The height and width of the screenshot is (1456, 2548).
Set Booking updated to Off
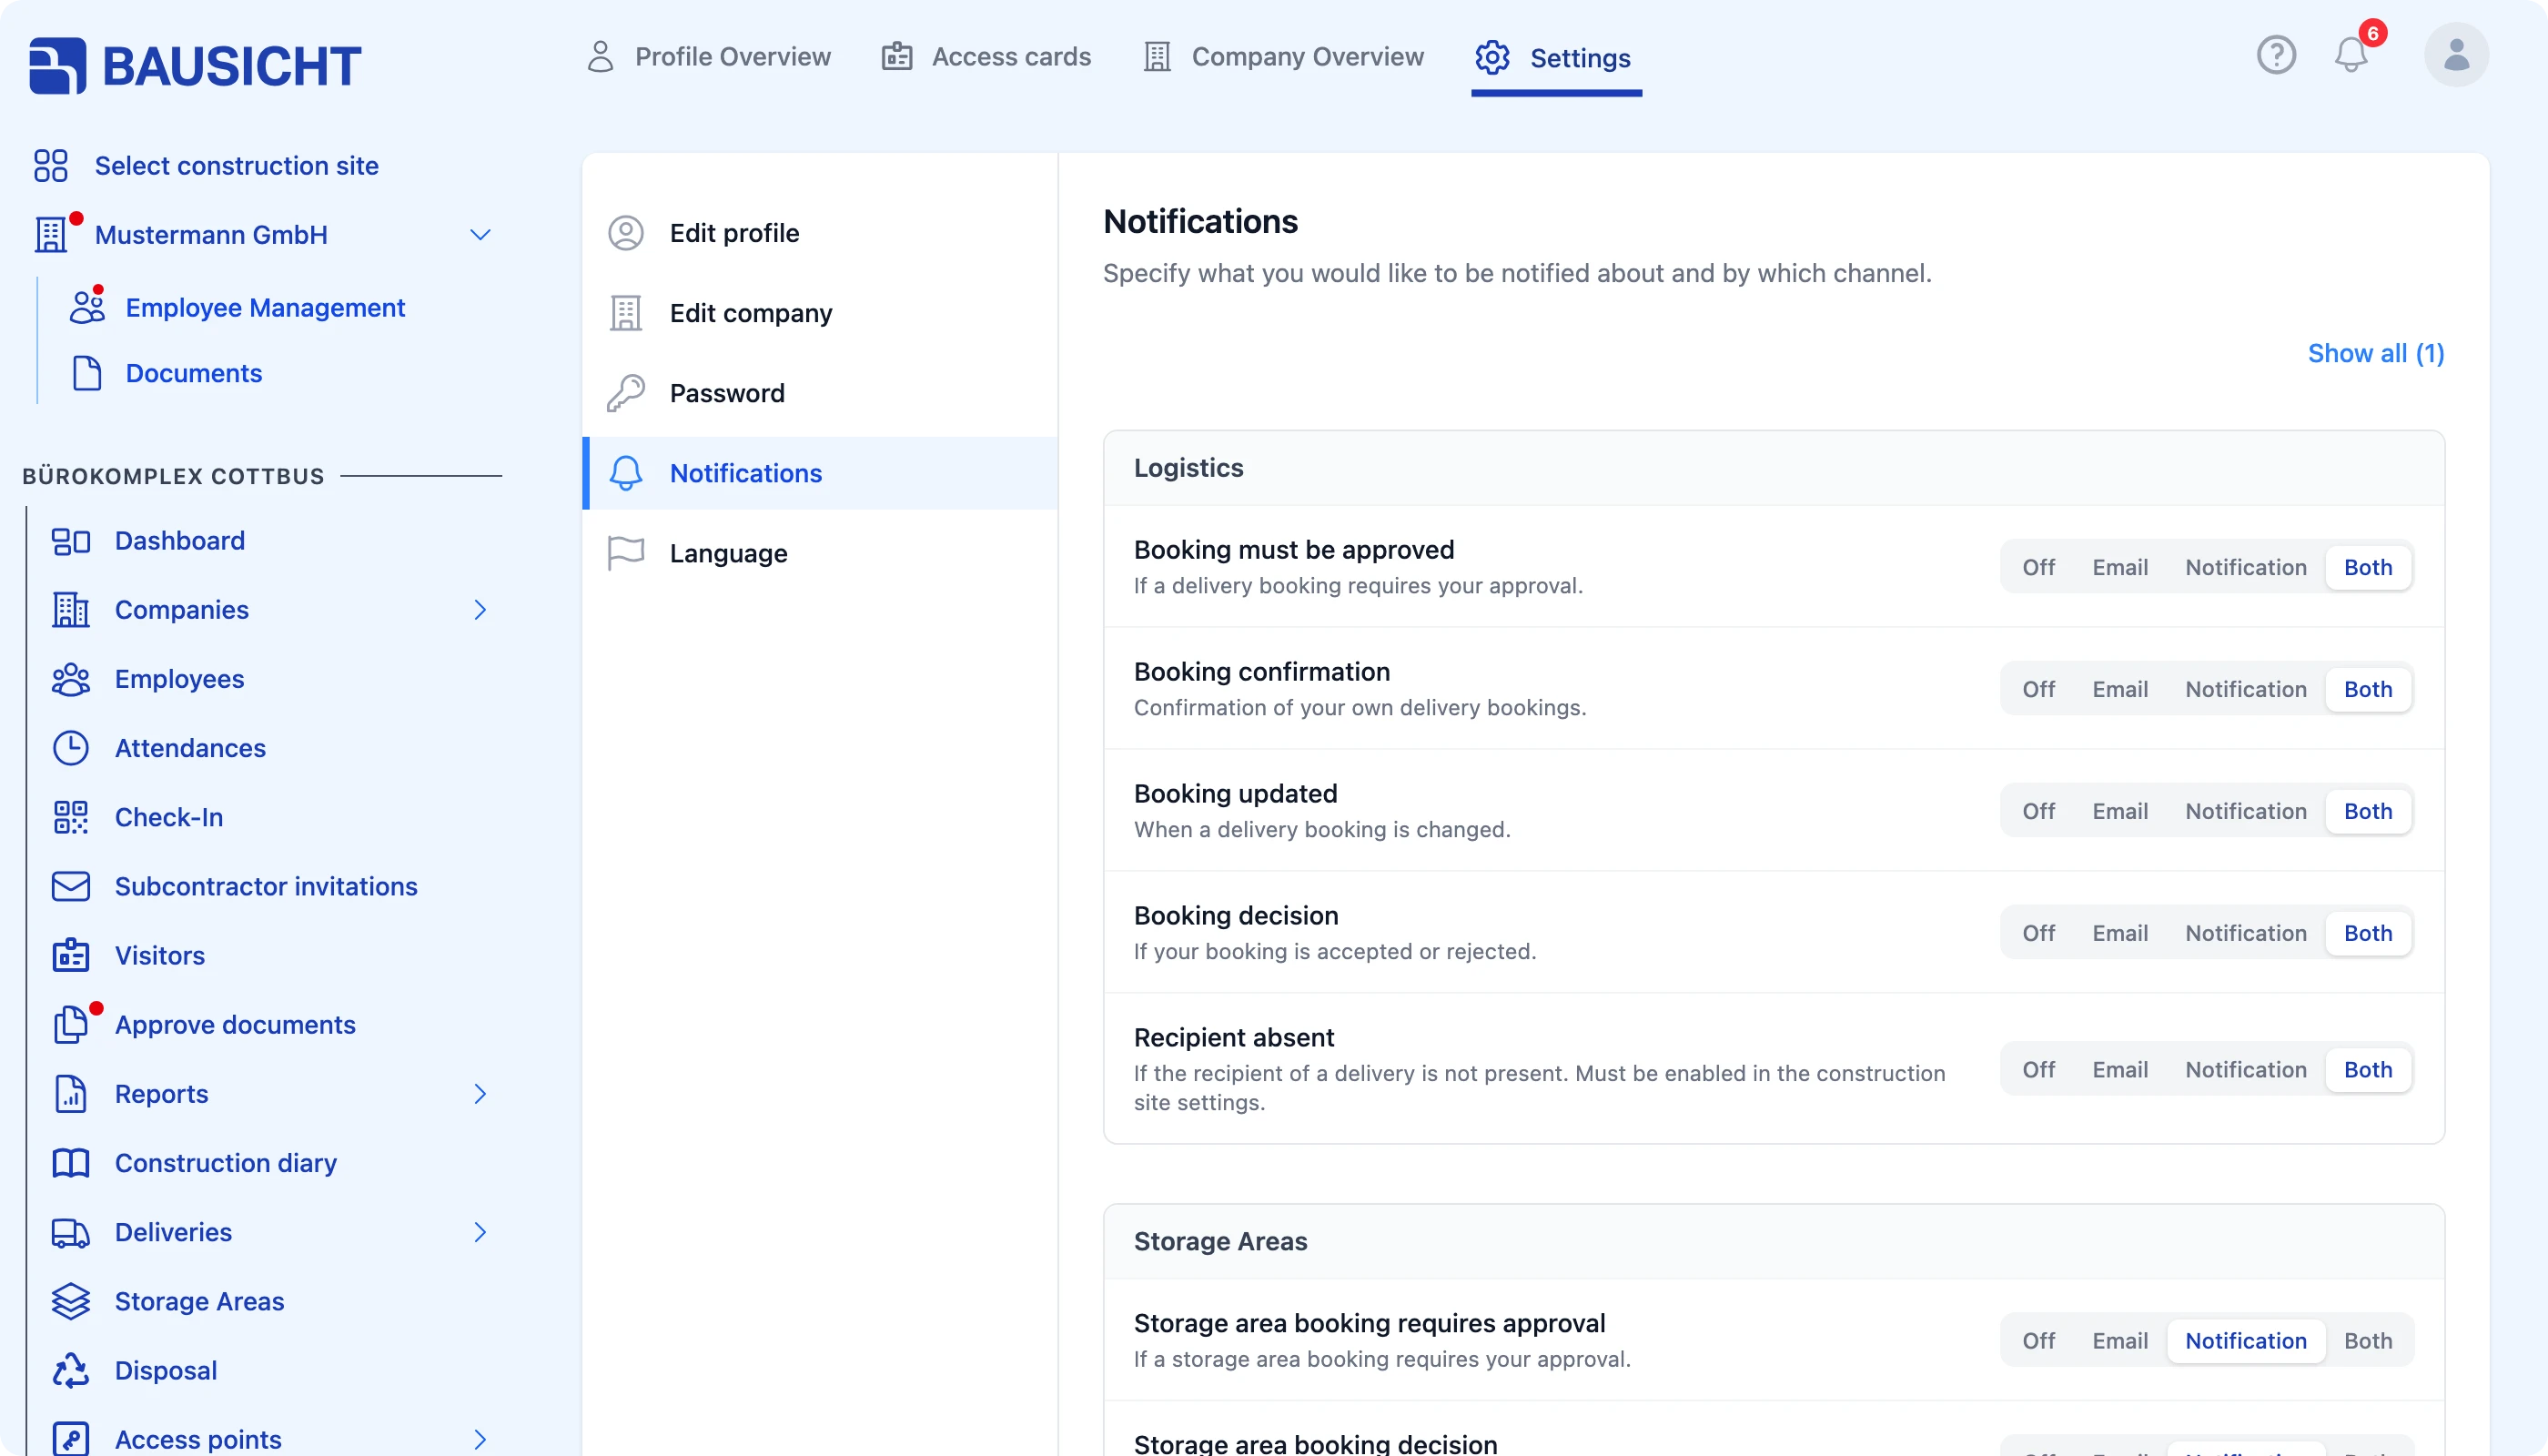[2038, 811]
